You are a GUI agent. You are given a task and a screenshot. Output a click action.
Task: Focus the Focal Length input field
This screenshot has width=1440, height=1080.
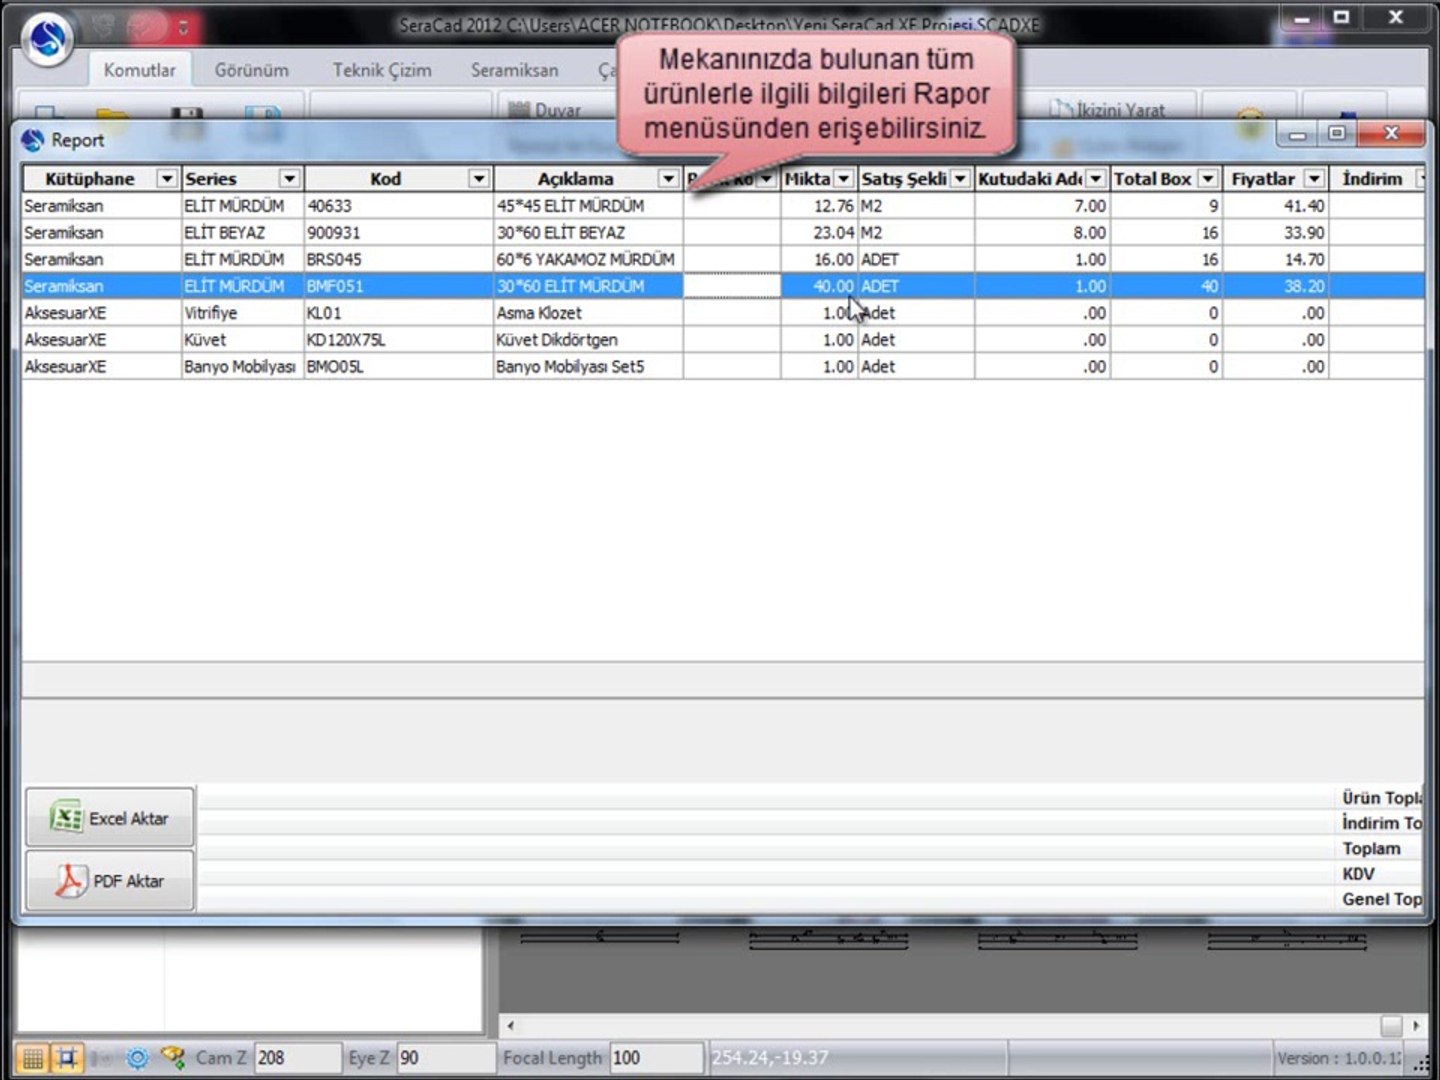click(656, 1058)
